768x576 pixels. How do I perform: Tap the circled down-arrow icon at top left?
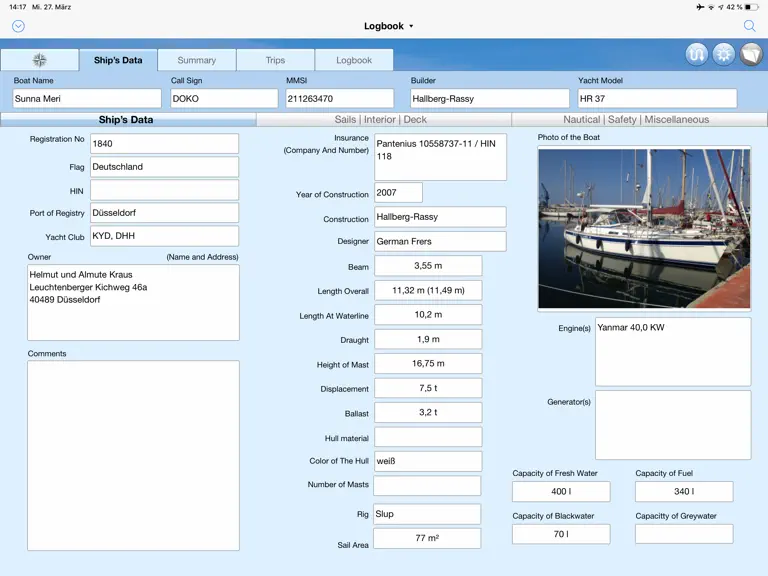tap(18, 26)
